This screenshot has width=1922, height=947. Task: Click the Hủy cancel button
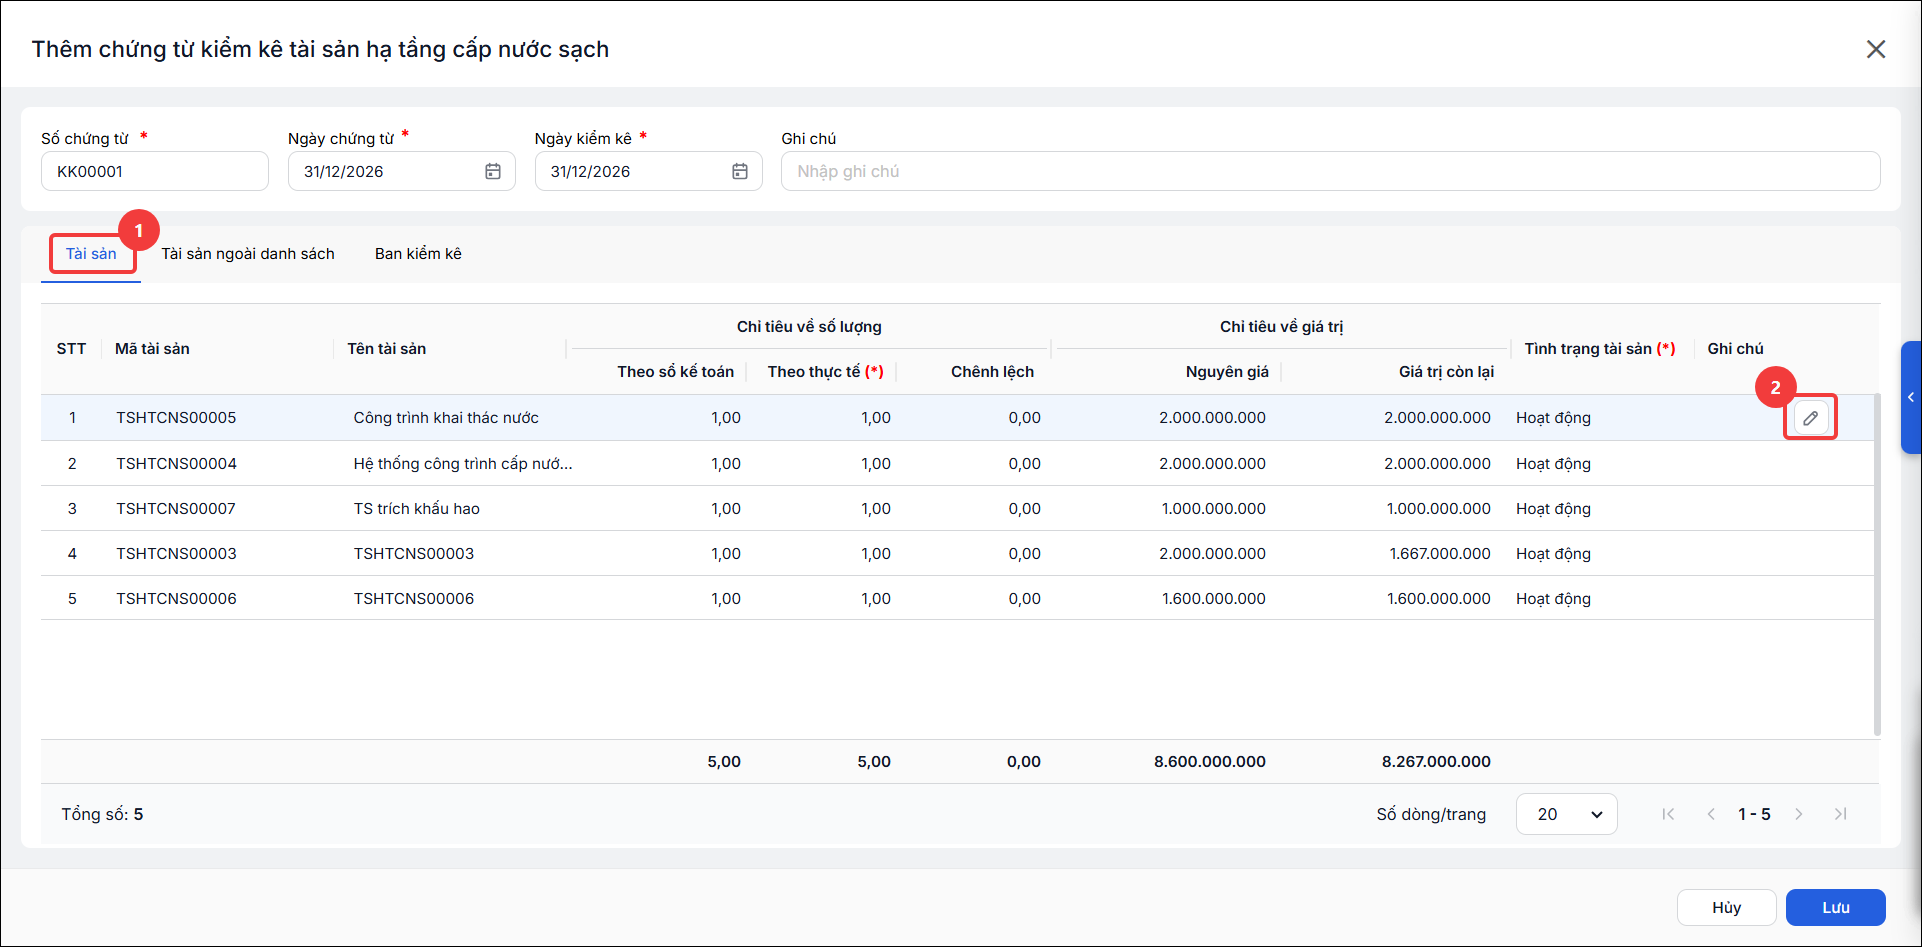tap(1726, 907)
